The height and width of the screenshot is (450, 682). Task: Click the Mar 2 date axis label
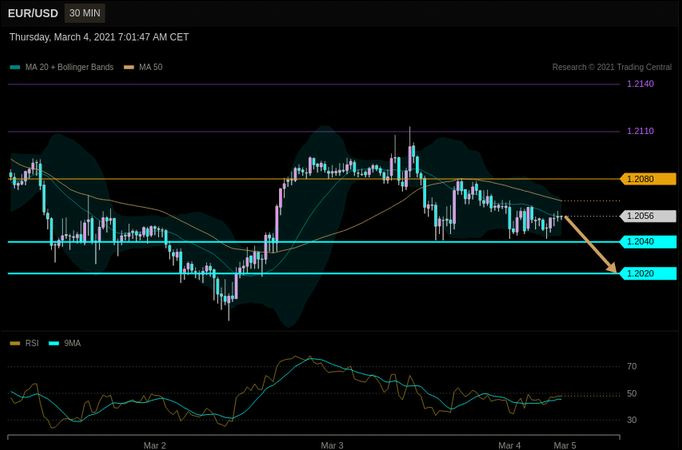(154, 445)
